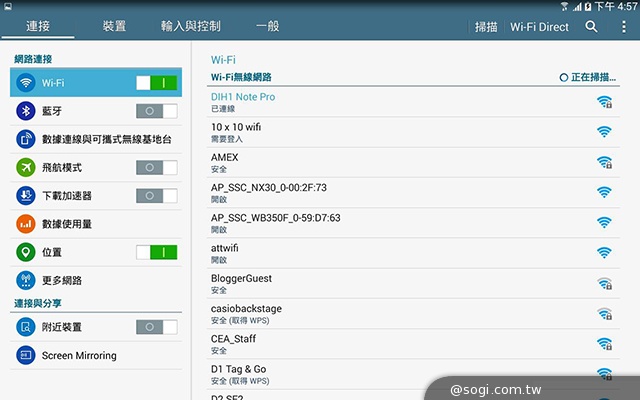The height and width of the screenshot is (400, 640).
Task: Tap the green location pin icon
Action: pos(26,252)
